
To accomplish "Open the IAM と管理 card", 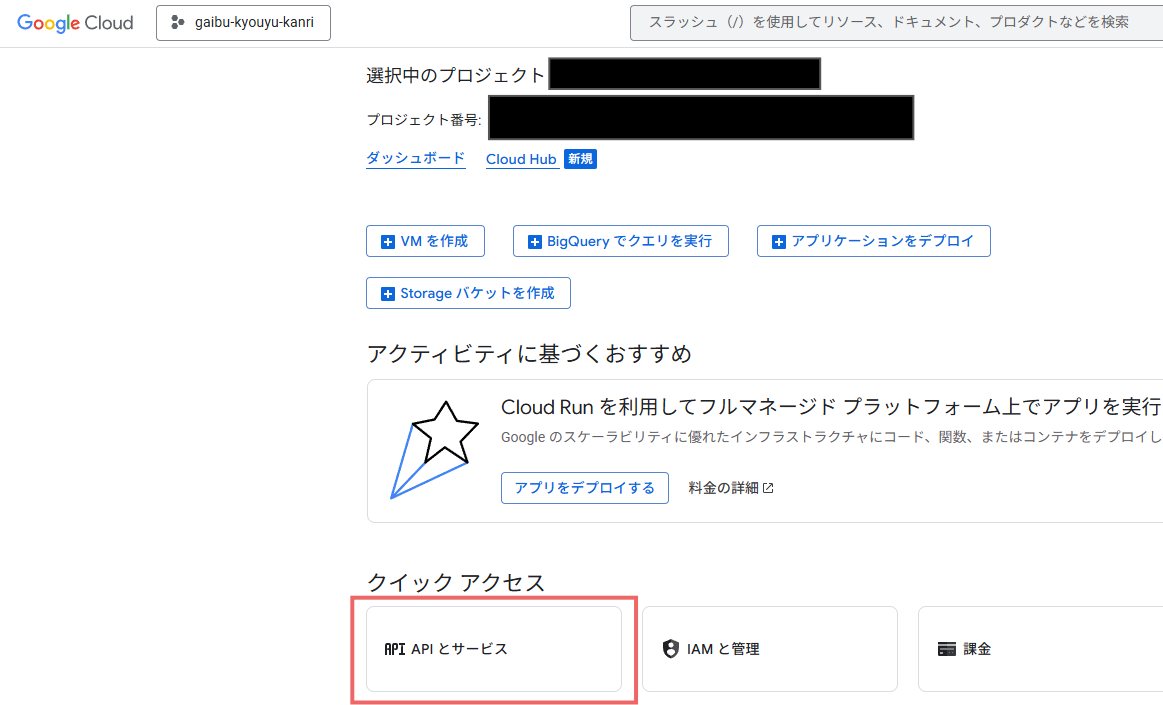I will point(769,649).
